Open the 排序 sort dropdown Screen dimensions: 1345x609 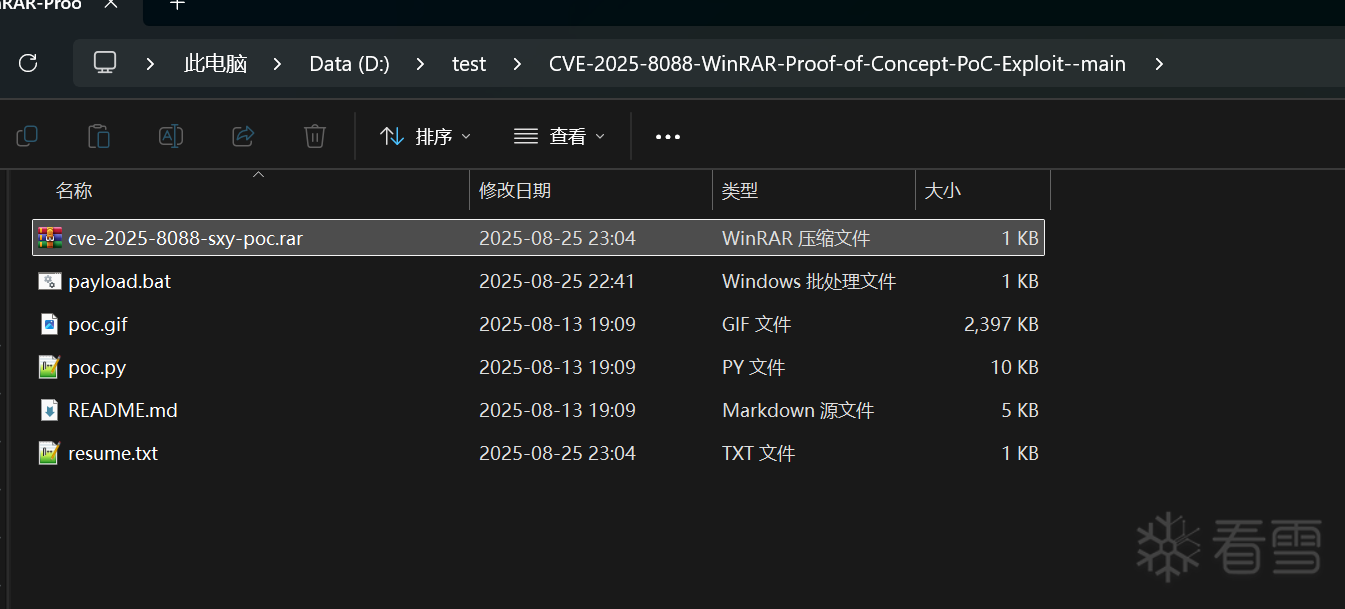click(x=425, y=136)
